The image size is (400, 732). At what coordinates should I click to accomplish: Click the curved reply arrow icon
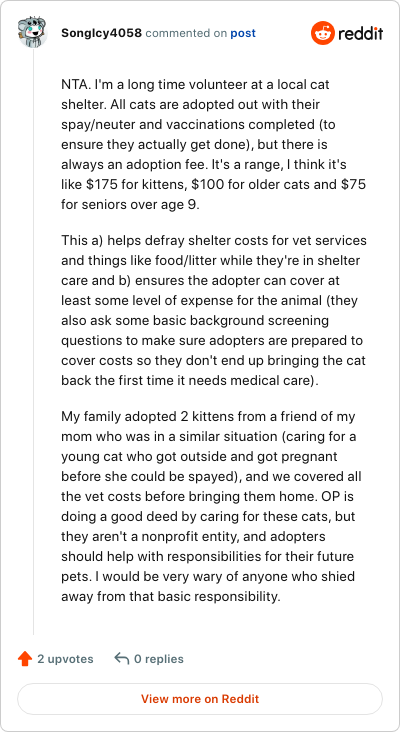point(121,659)
